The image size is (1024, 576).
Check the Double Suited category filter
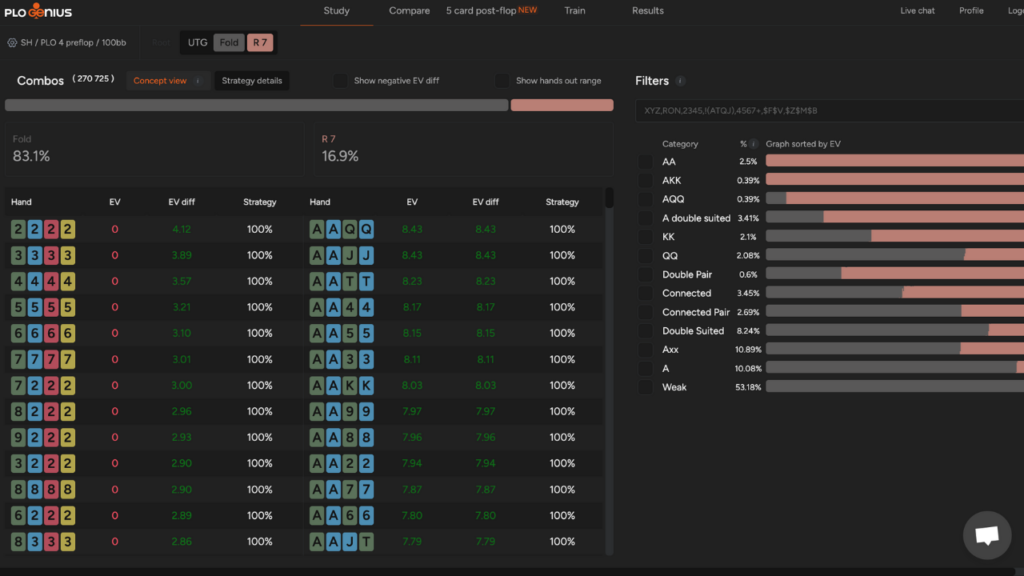coord(645,331)
